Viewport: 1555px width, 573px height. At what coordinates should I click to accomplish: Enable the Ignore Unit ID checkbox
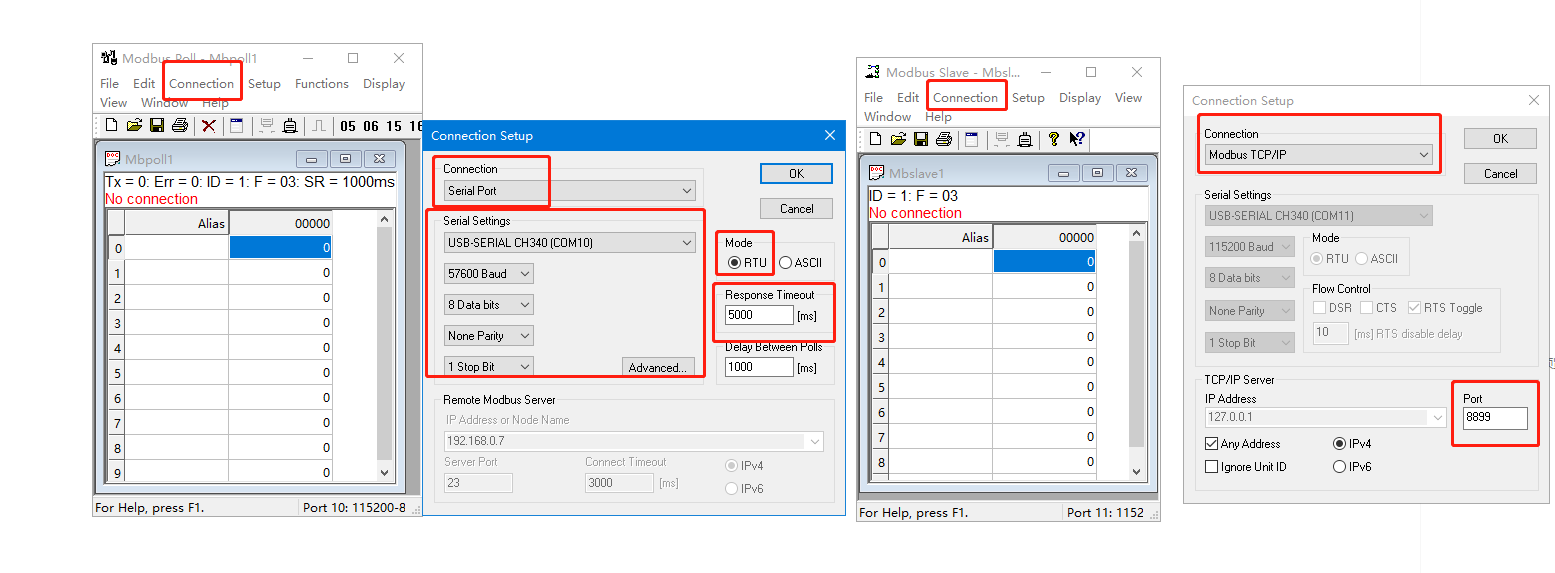tap(1212, 467)
